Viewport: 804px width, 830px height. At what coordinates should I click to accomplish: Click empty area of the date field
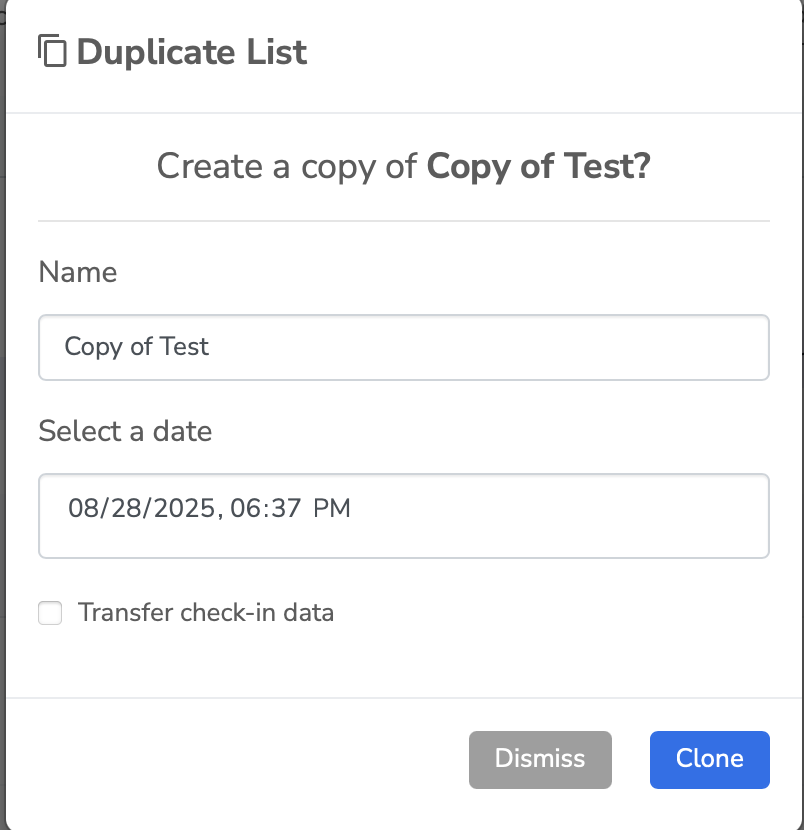pyautogui.click(x=556, y=516)
